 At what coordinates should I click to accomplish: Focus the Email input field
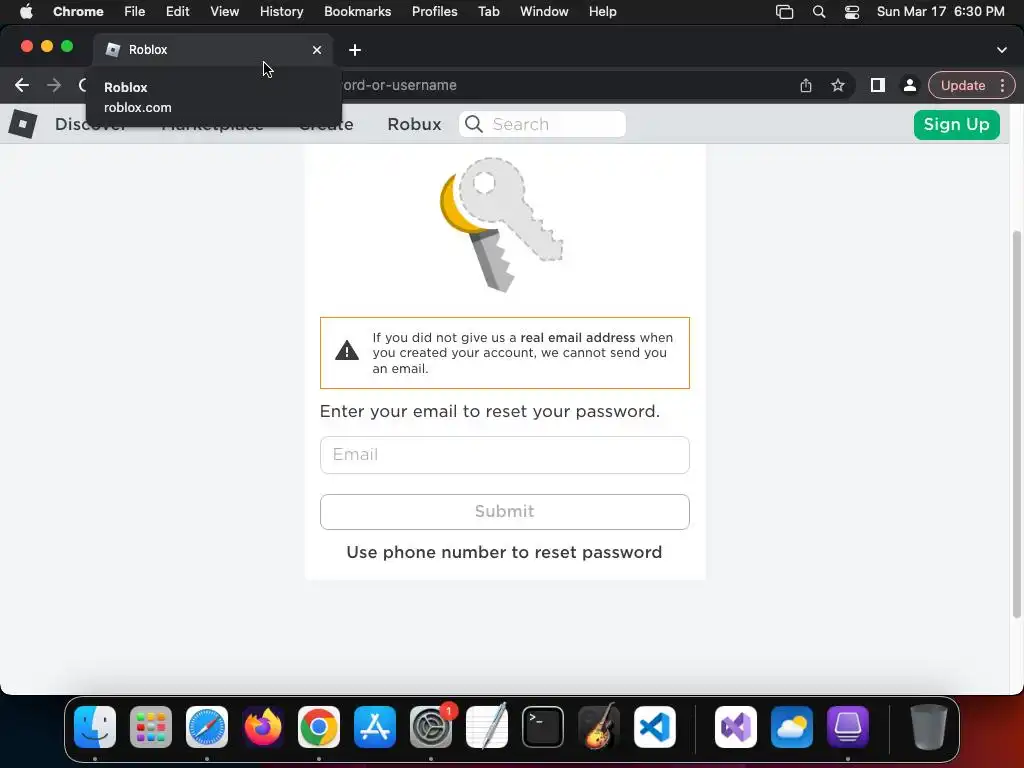(x=505, y=455)
